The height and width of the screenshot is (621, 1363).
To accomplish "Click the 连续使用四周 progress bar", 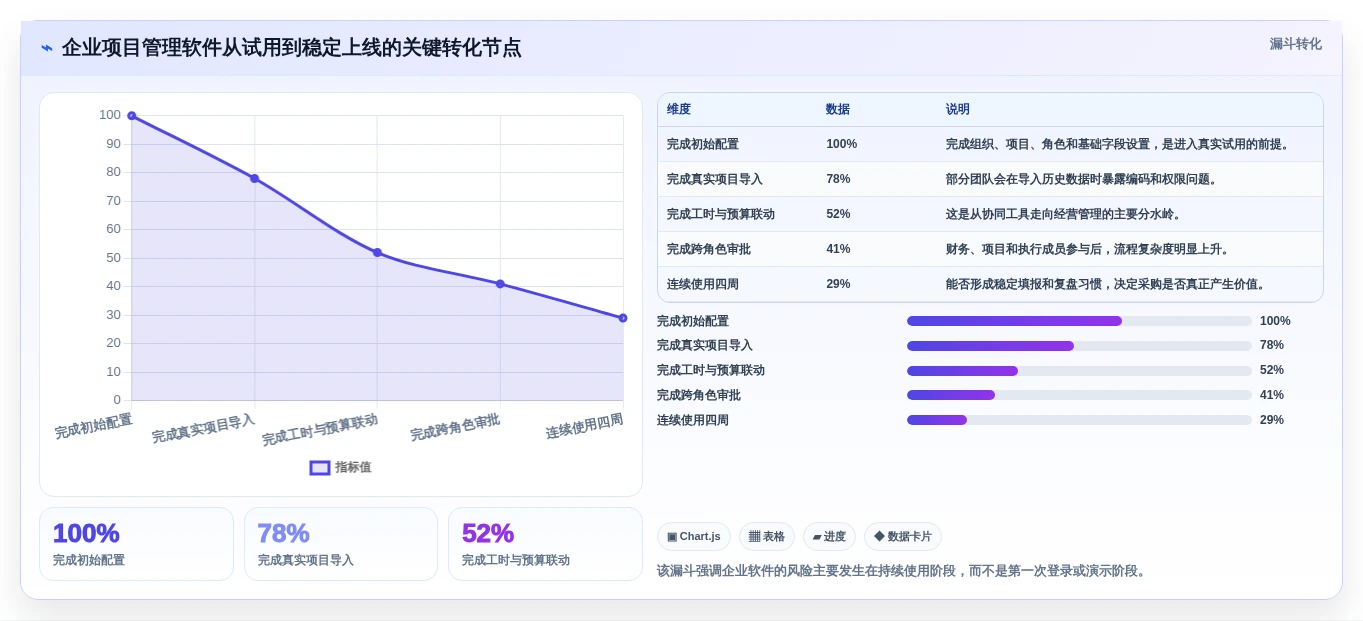I will coord(1079,420).
